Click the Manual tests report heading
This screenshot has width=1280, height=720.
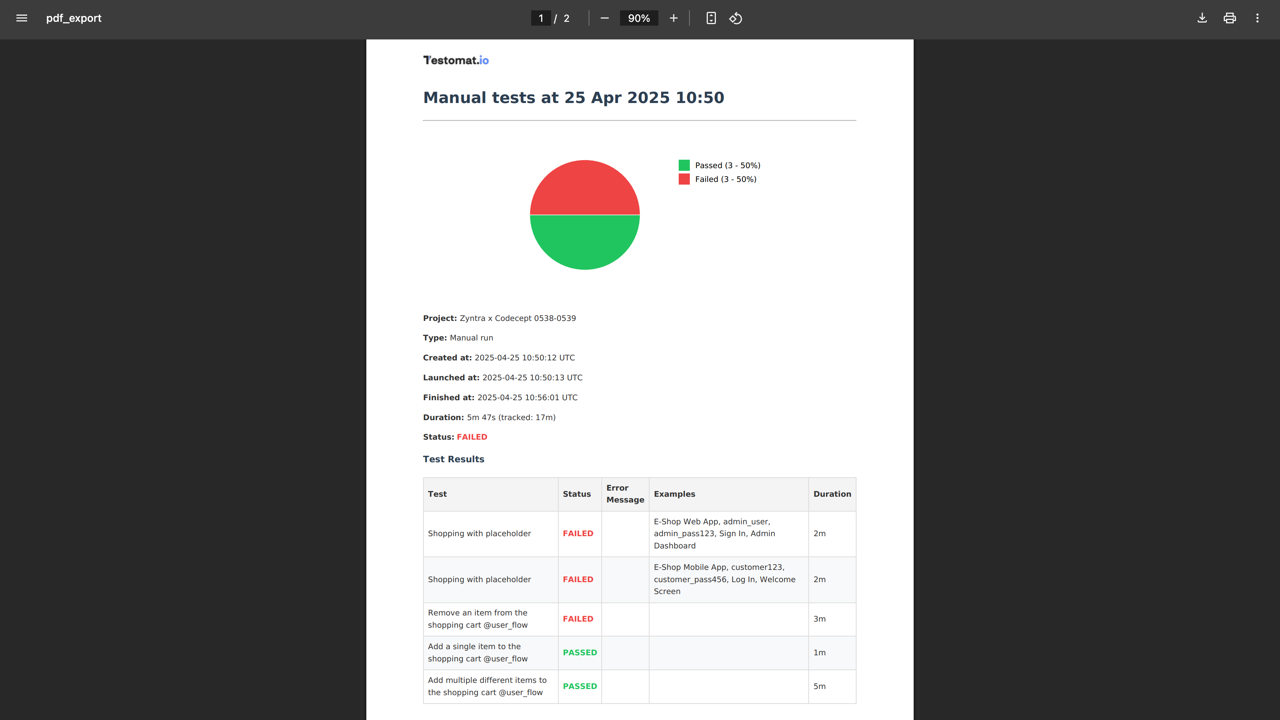(574, 97)
